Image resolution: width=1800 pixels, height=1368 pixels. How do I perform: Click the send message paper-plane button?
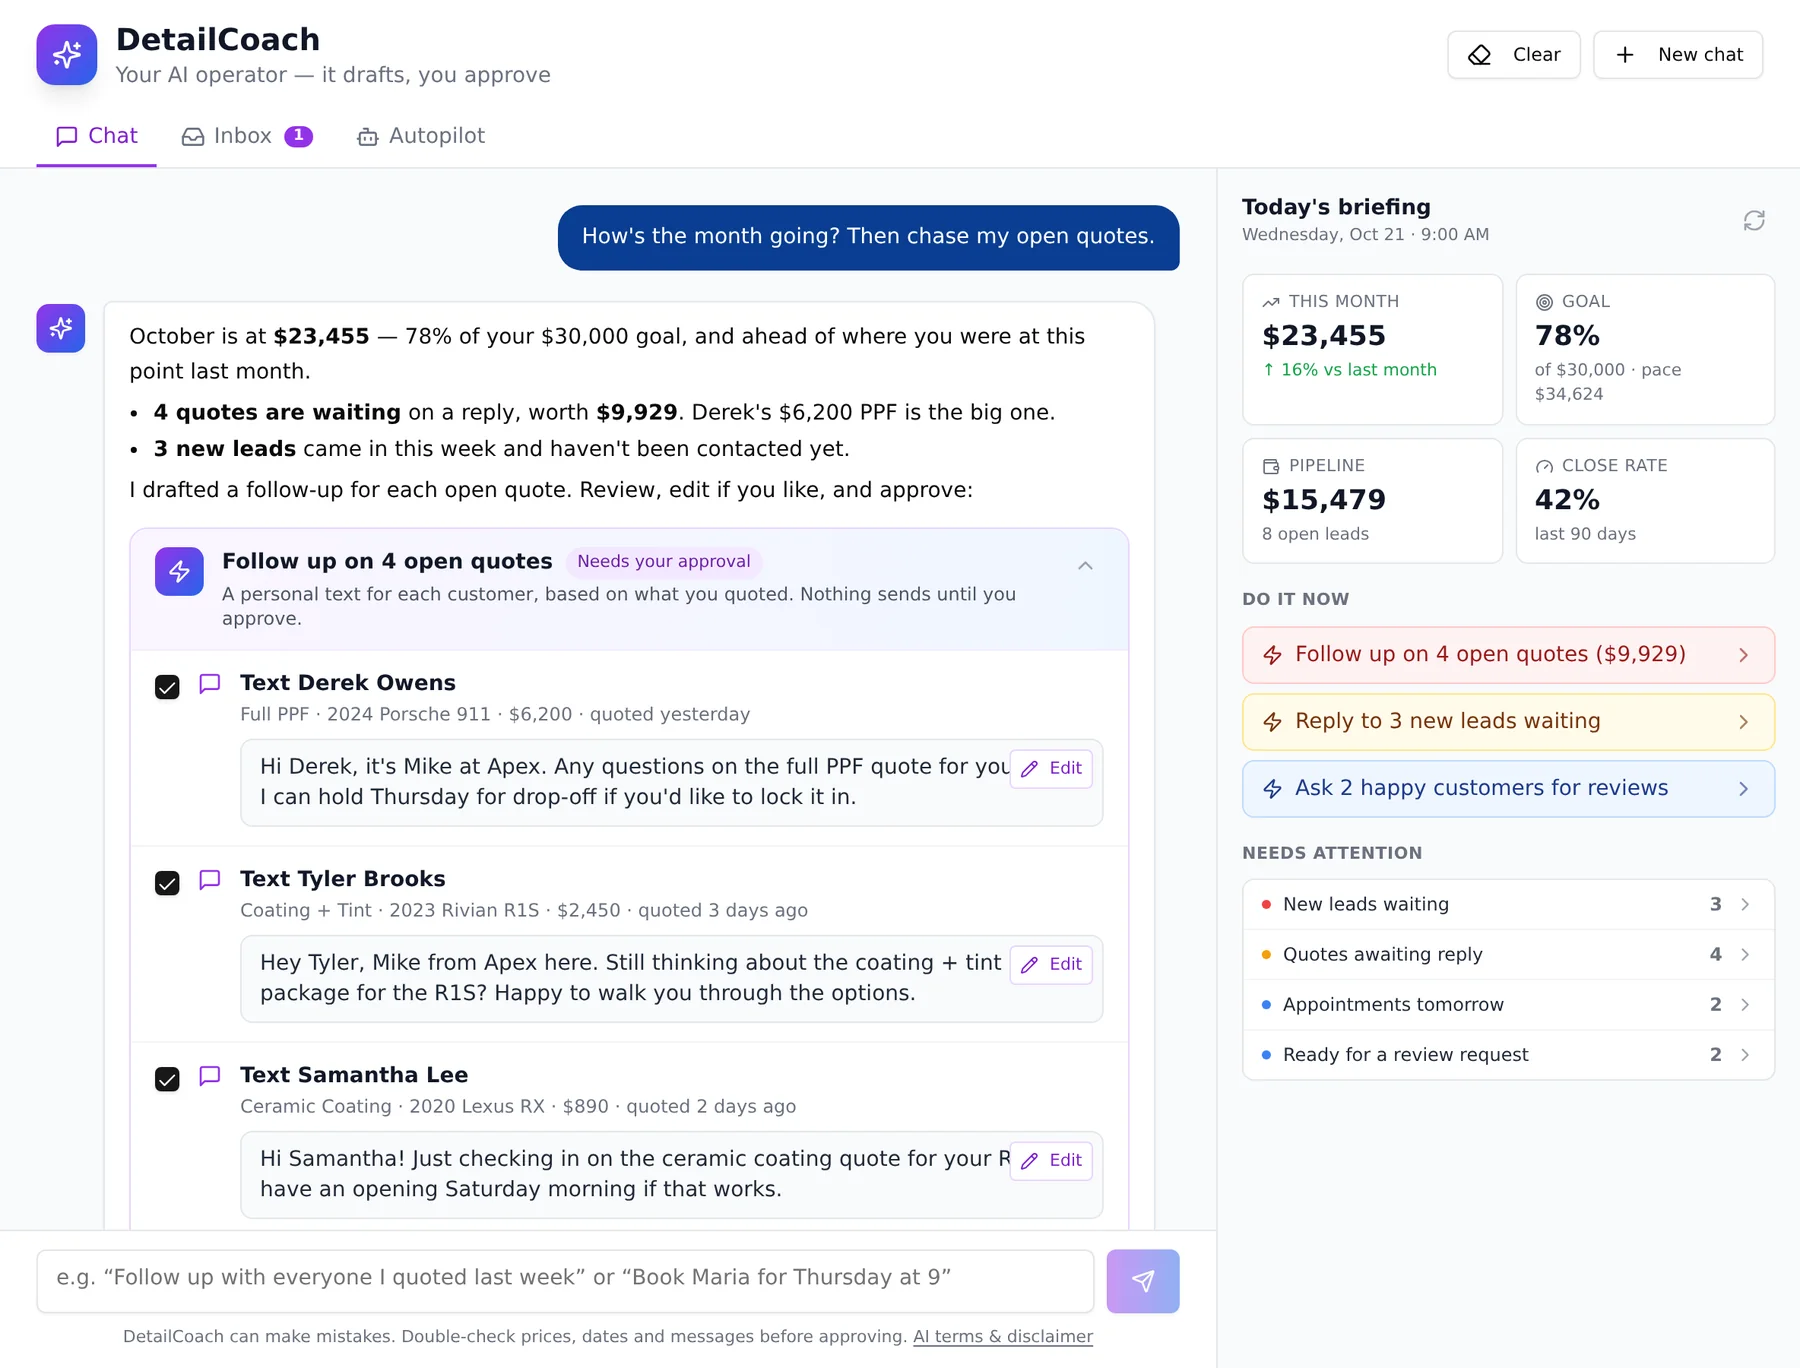[x=1143, y=1281]
